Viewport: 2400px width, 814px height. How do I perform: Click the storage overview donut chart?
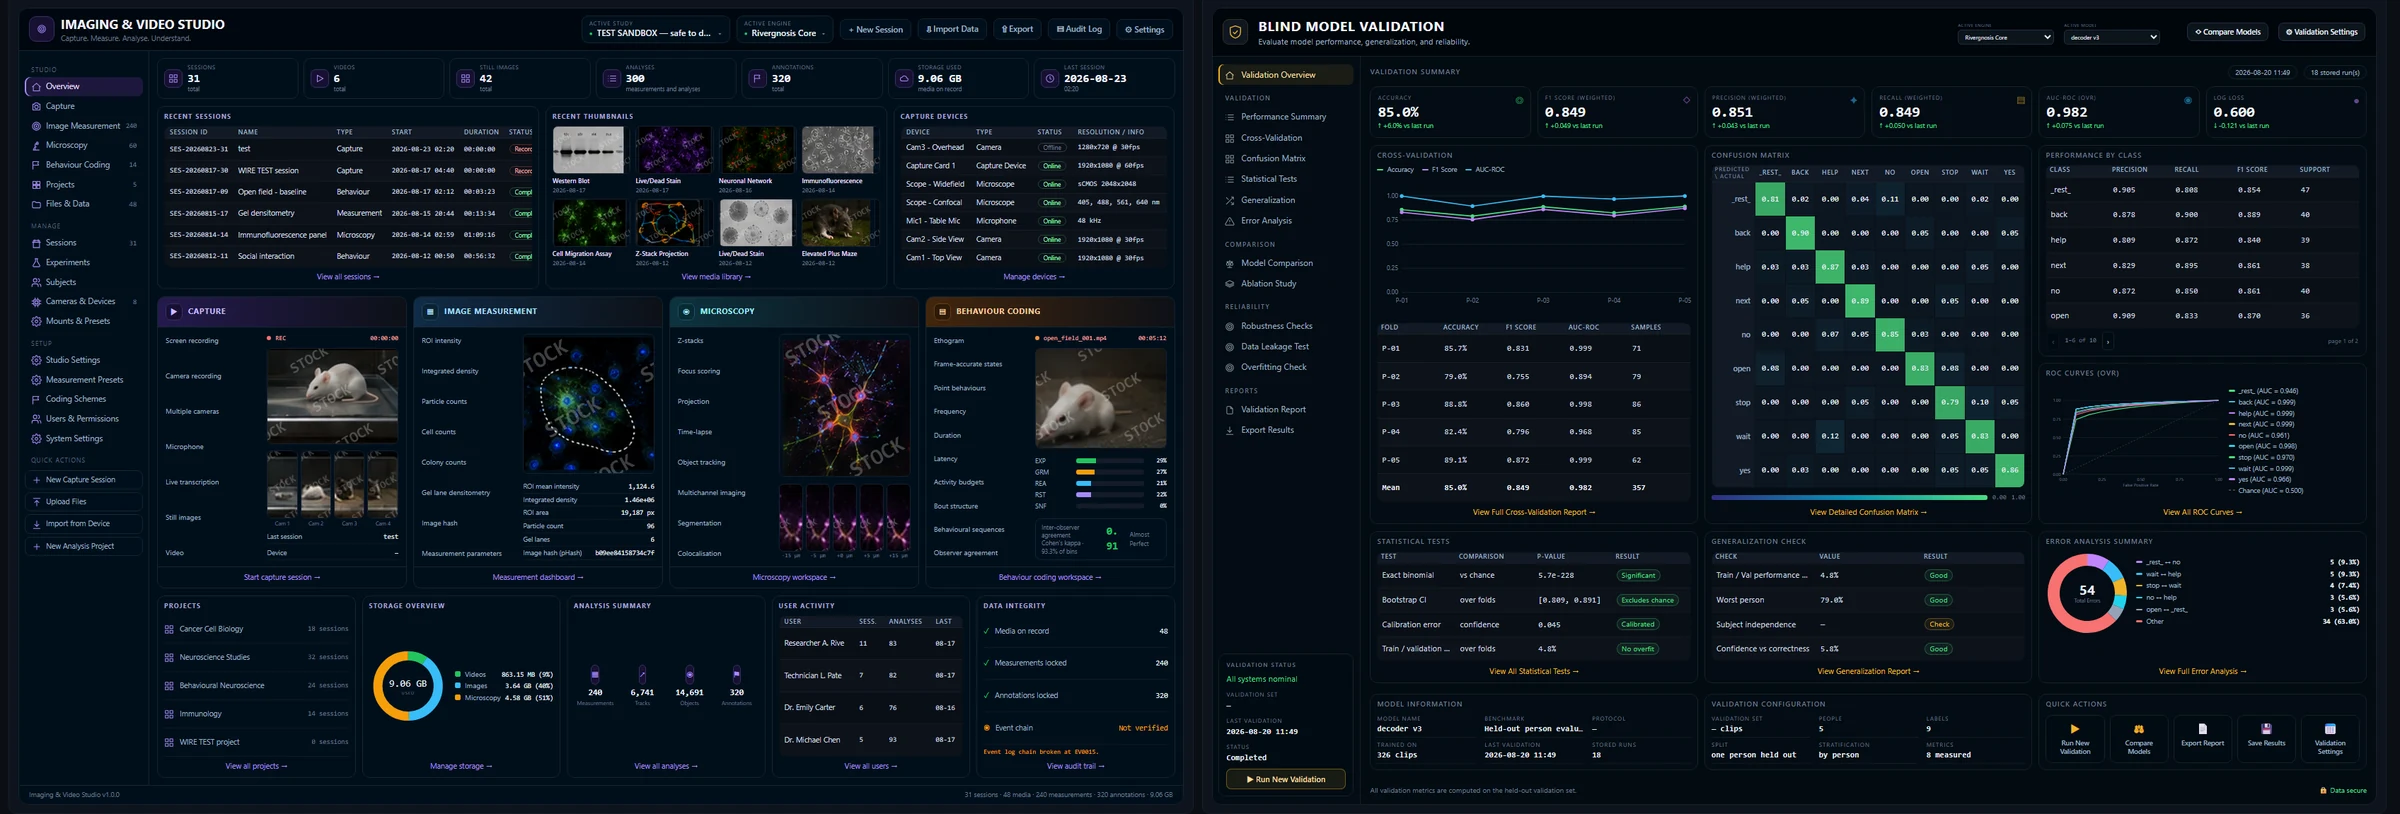coord(407,685)
